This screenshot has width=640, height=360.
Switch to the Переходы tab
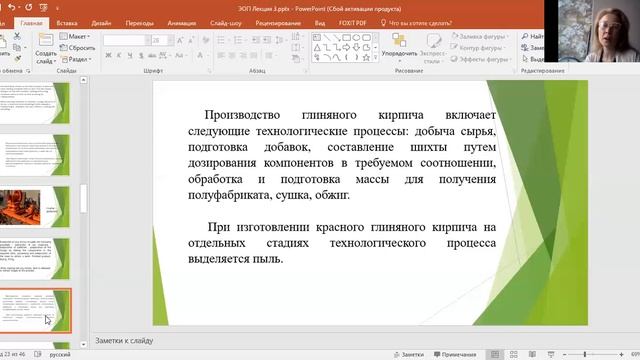(140, 23)
